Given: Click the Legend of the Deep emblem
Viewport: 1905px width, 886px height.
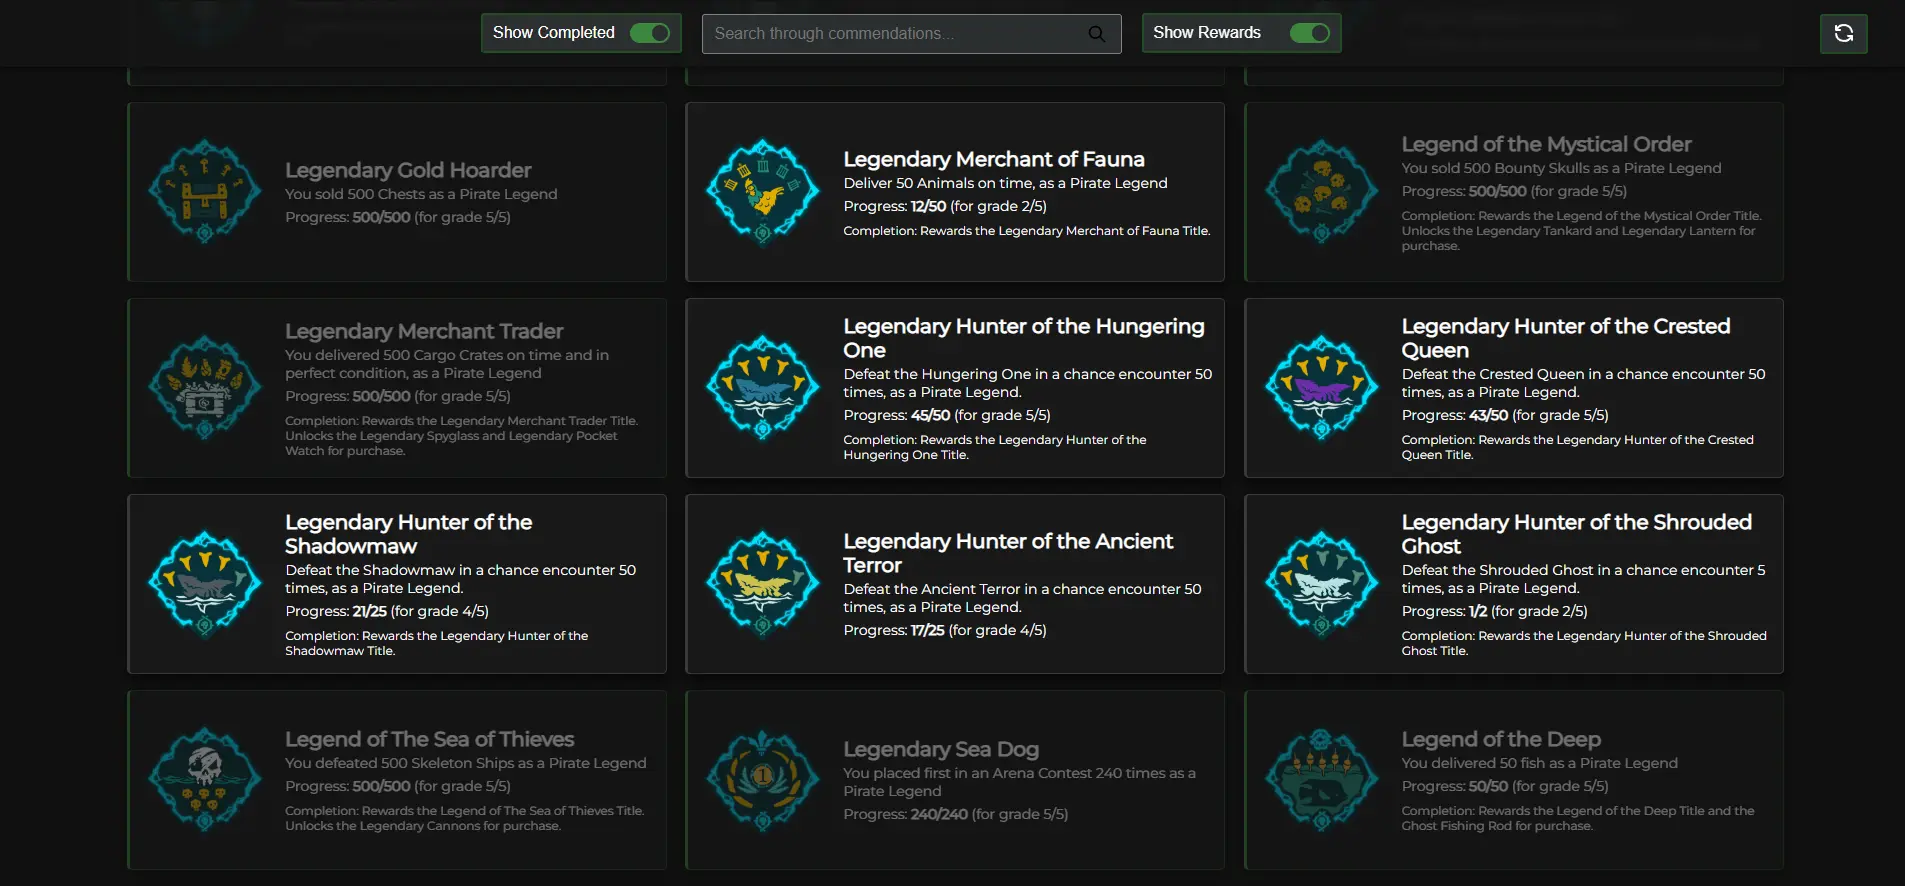Looking at the screenshot, I should pyautogui.click(x=1321, y=780).
